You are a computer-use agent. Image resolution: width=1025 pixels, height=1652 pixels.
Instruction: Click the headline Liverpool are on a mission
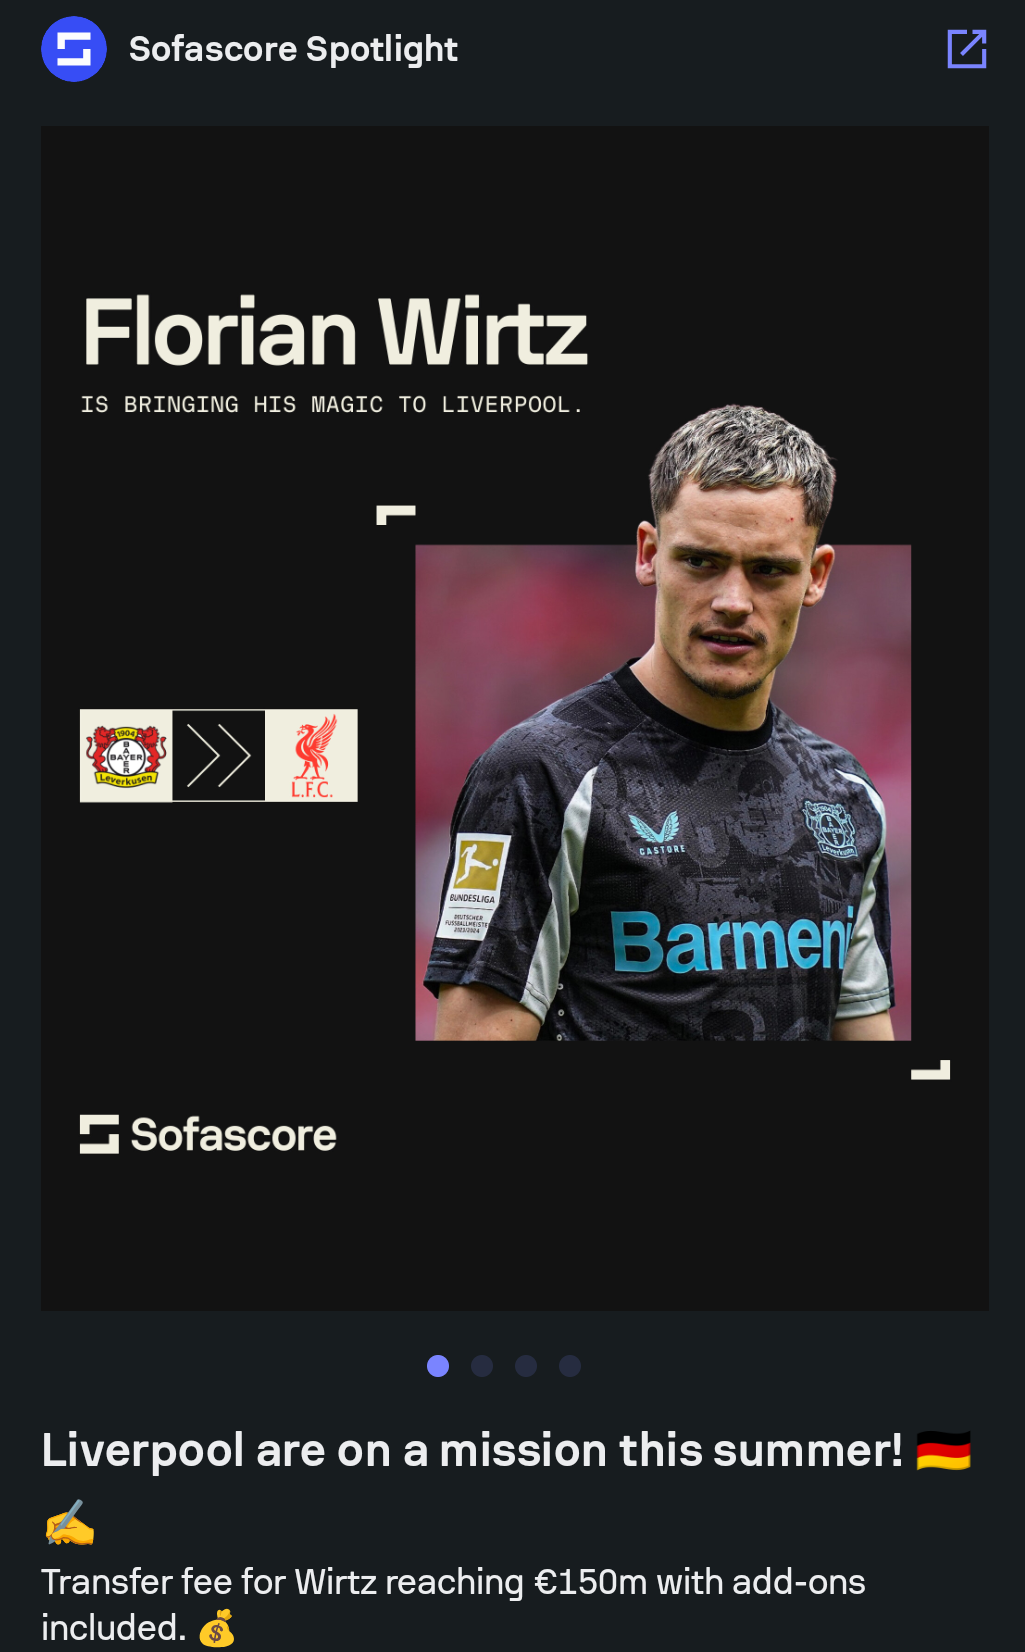click(x=472, y=1451)
